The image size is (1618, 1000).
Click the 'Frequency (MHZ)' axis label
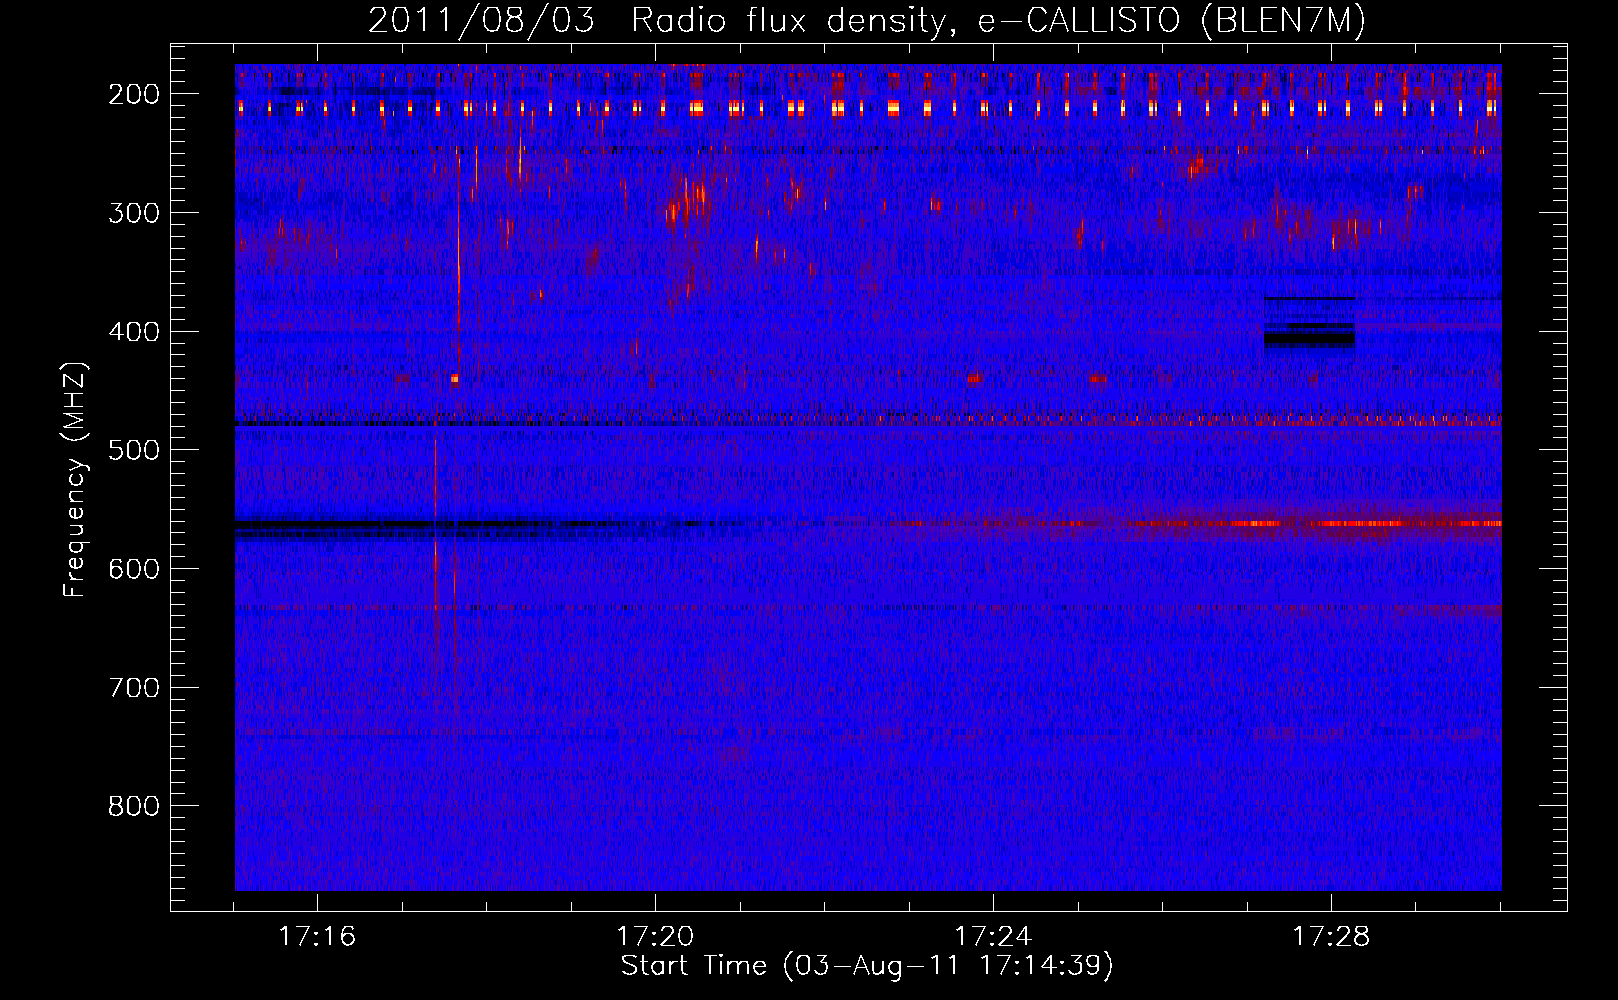pyautogui.click(x=75, y=480)
